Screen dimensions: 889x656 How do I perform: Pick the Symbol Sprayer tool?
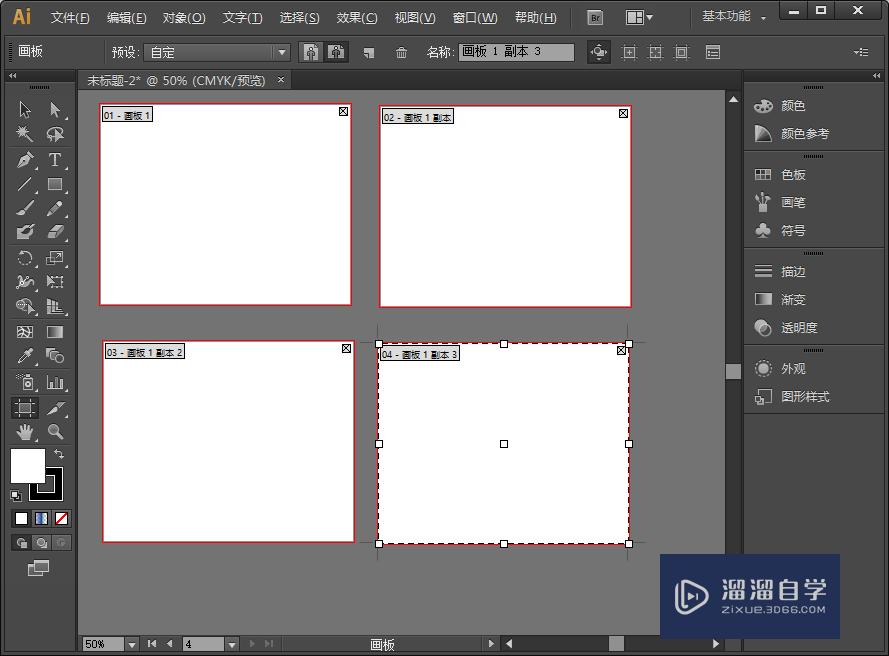coord(25,382)
